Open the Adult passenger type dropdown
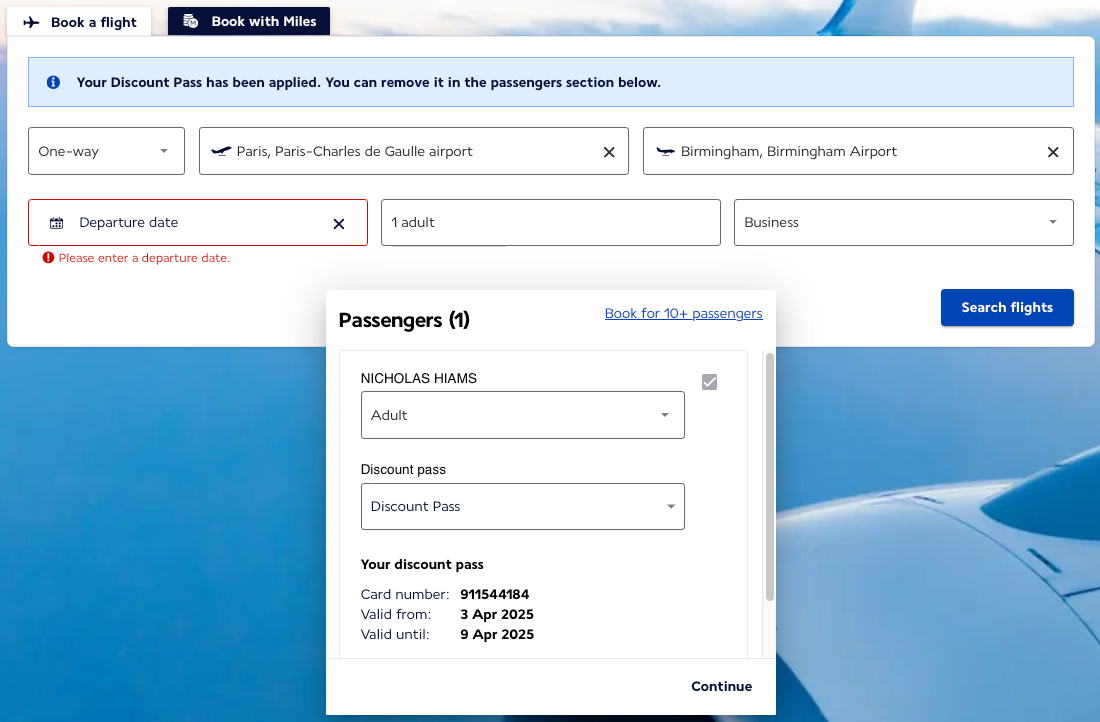Viewport: 1100px width, 722px height. pos(523,415)
